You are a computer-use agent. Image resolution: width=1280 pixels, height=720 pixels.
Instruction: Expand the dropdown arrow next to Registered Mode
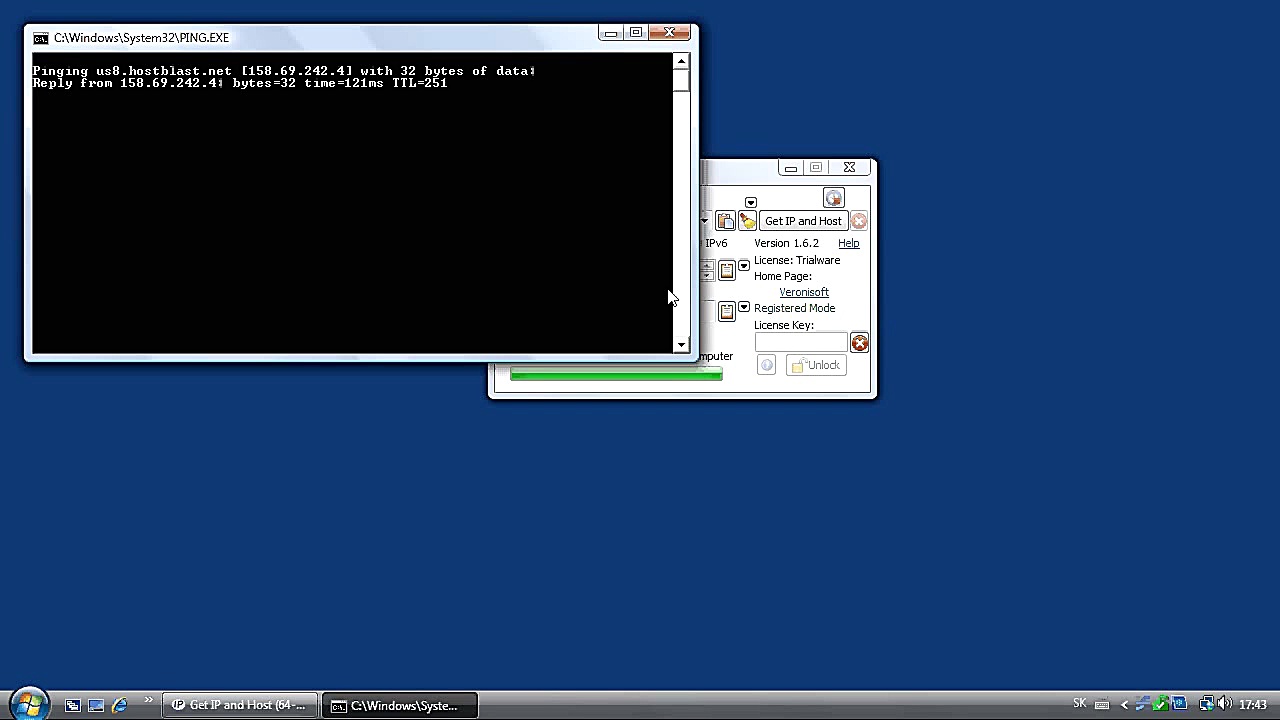[x=744, y=307]
